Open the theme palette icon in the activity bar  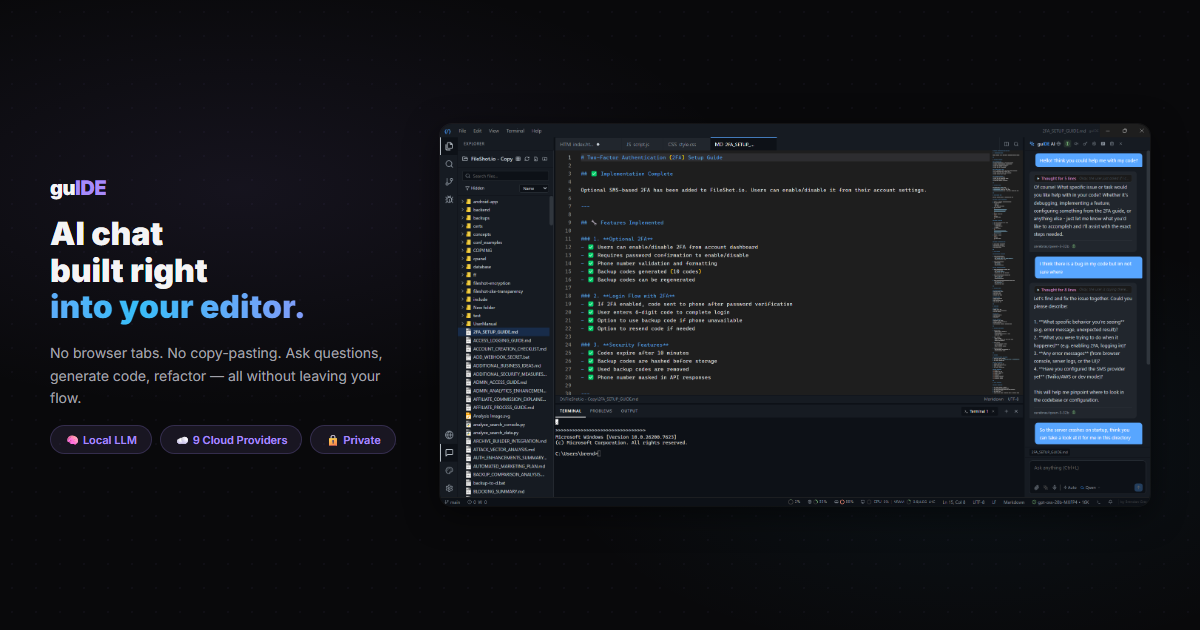tap(449, 470)
